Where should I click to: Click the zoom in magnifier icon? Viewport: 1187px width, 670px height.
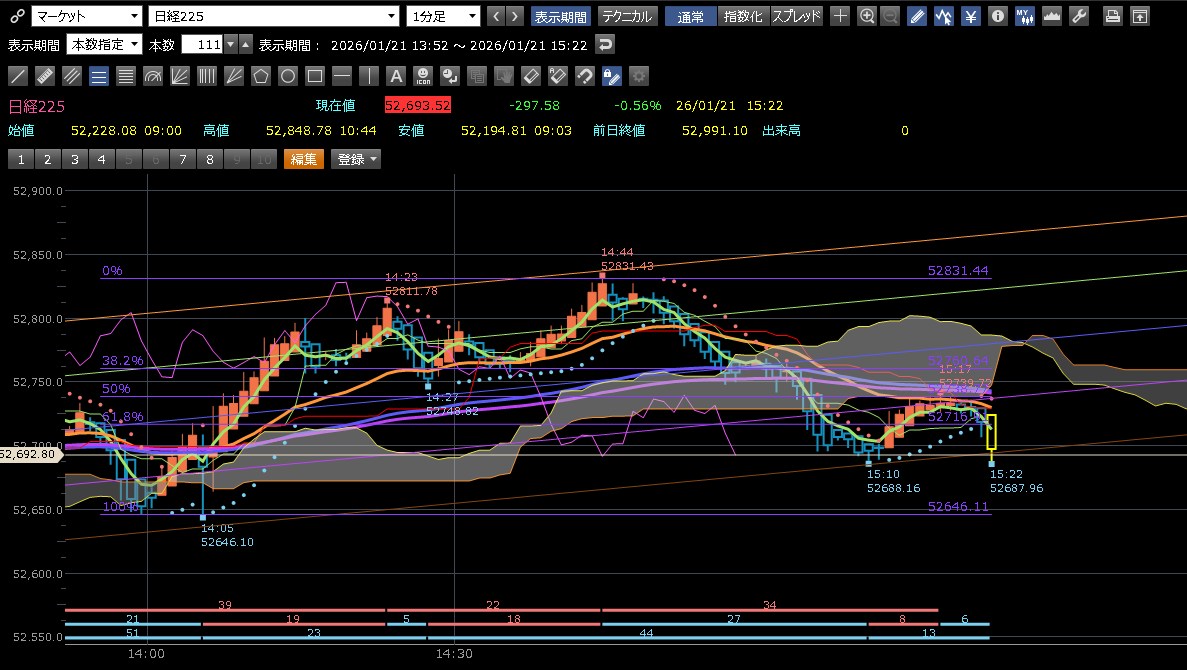pyautogui.click(x=867, y=16)
